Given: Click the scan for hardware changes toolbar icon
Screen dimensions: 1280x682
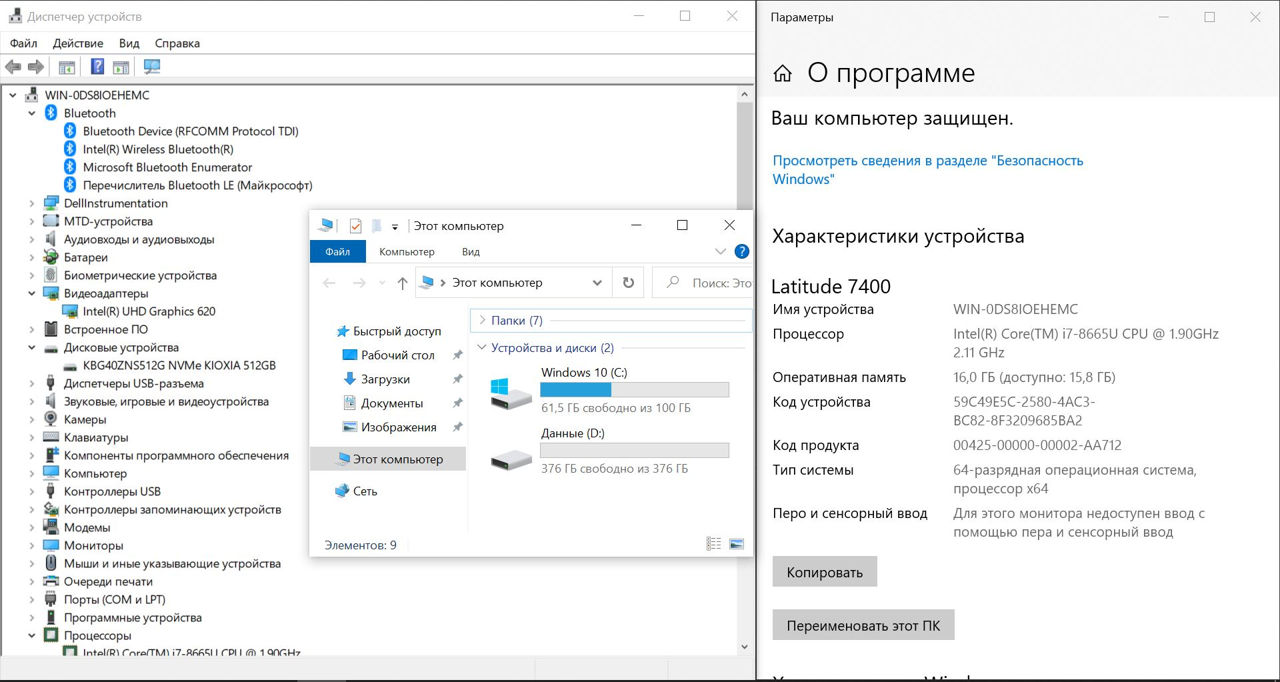Looking at the screenshot, I should (x=152, y=67).
